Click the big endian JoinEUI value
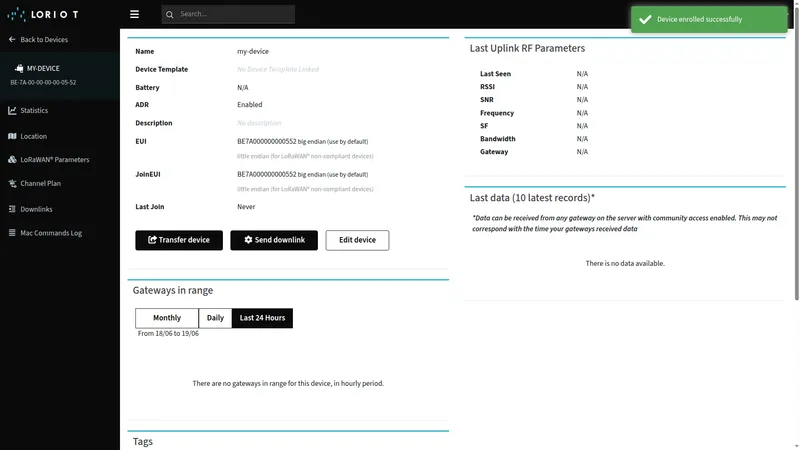Image resolution: width=800 pixels, height=450 pixels. coord(266,174)
